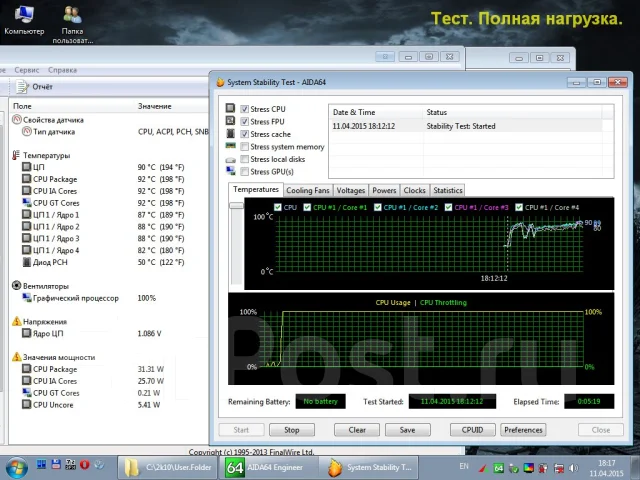Image resolution: width=640 pixels, height=480 pixels.
Task: Toggle CPU #1 / Core #1 graph checkbox
Action: 307,207
